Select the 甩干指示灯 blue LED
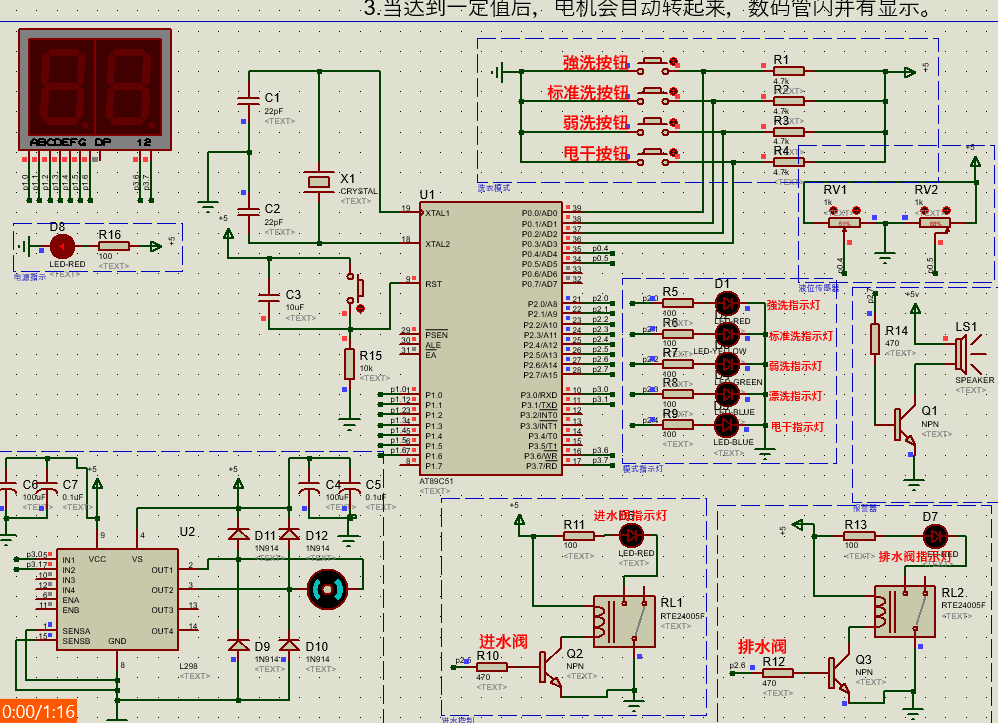Screen dimensions: 998x723 point(727,425)
